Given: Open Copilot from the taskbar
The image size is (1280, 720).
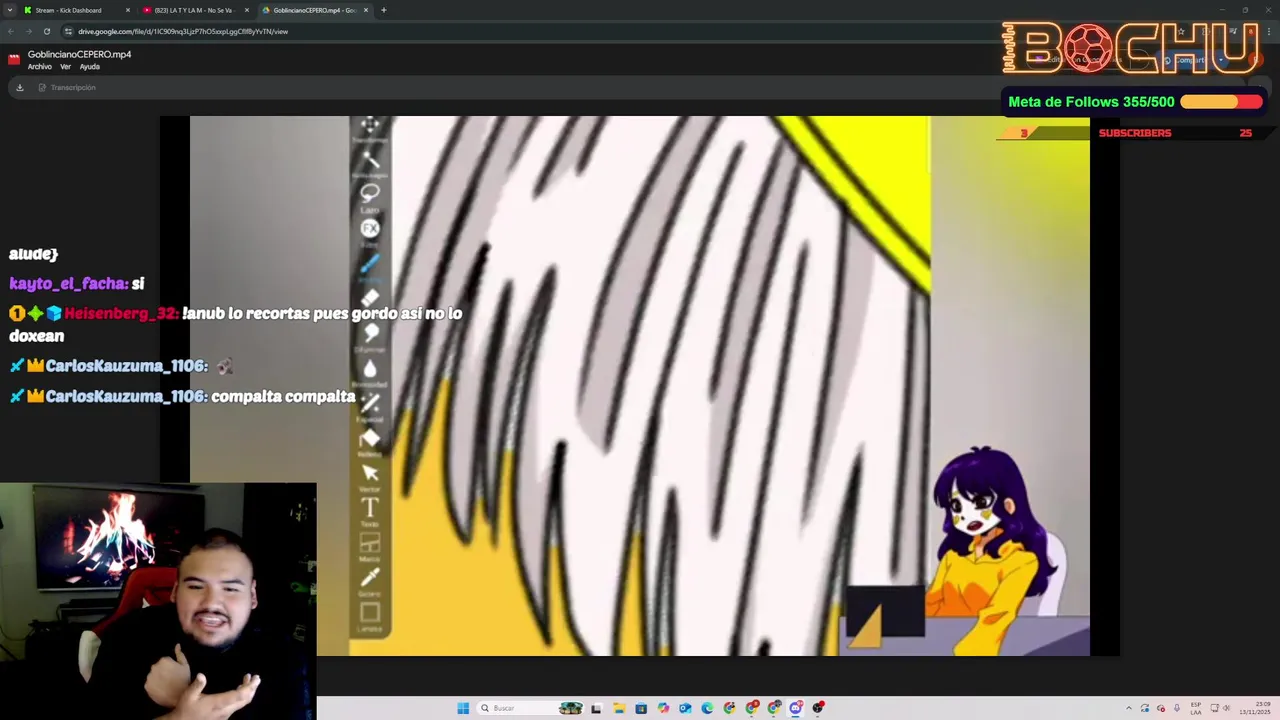Looking at the screenshot, I should 663,708.
